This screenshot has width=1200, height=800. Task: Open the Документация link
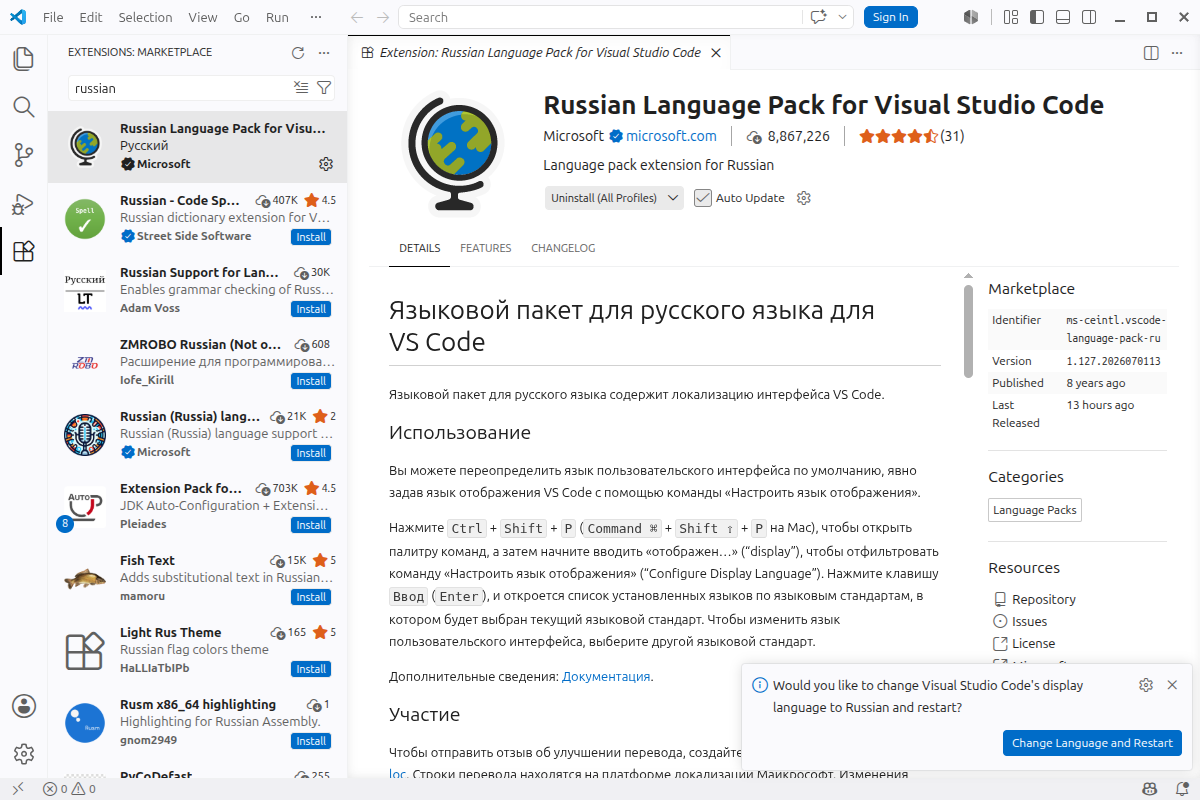point(606,676)
